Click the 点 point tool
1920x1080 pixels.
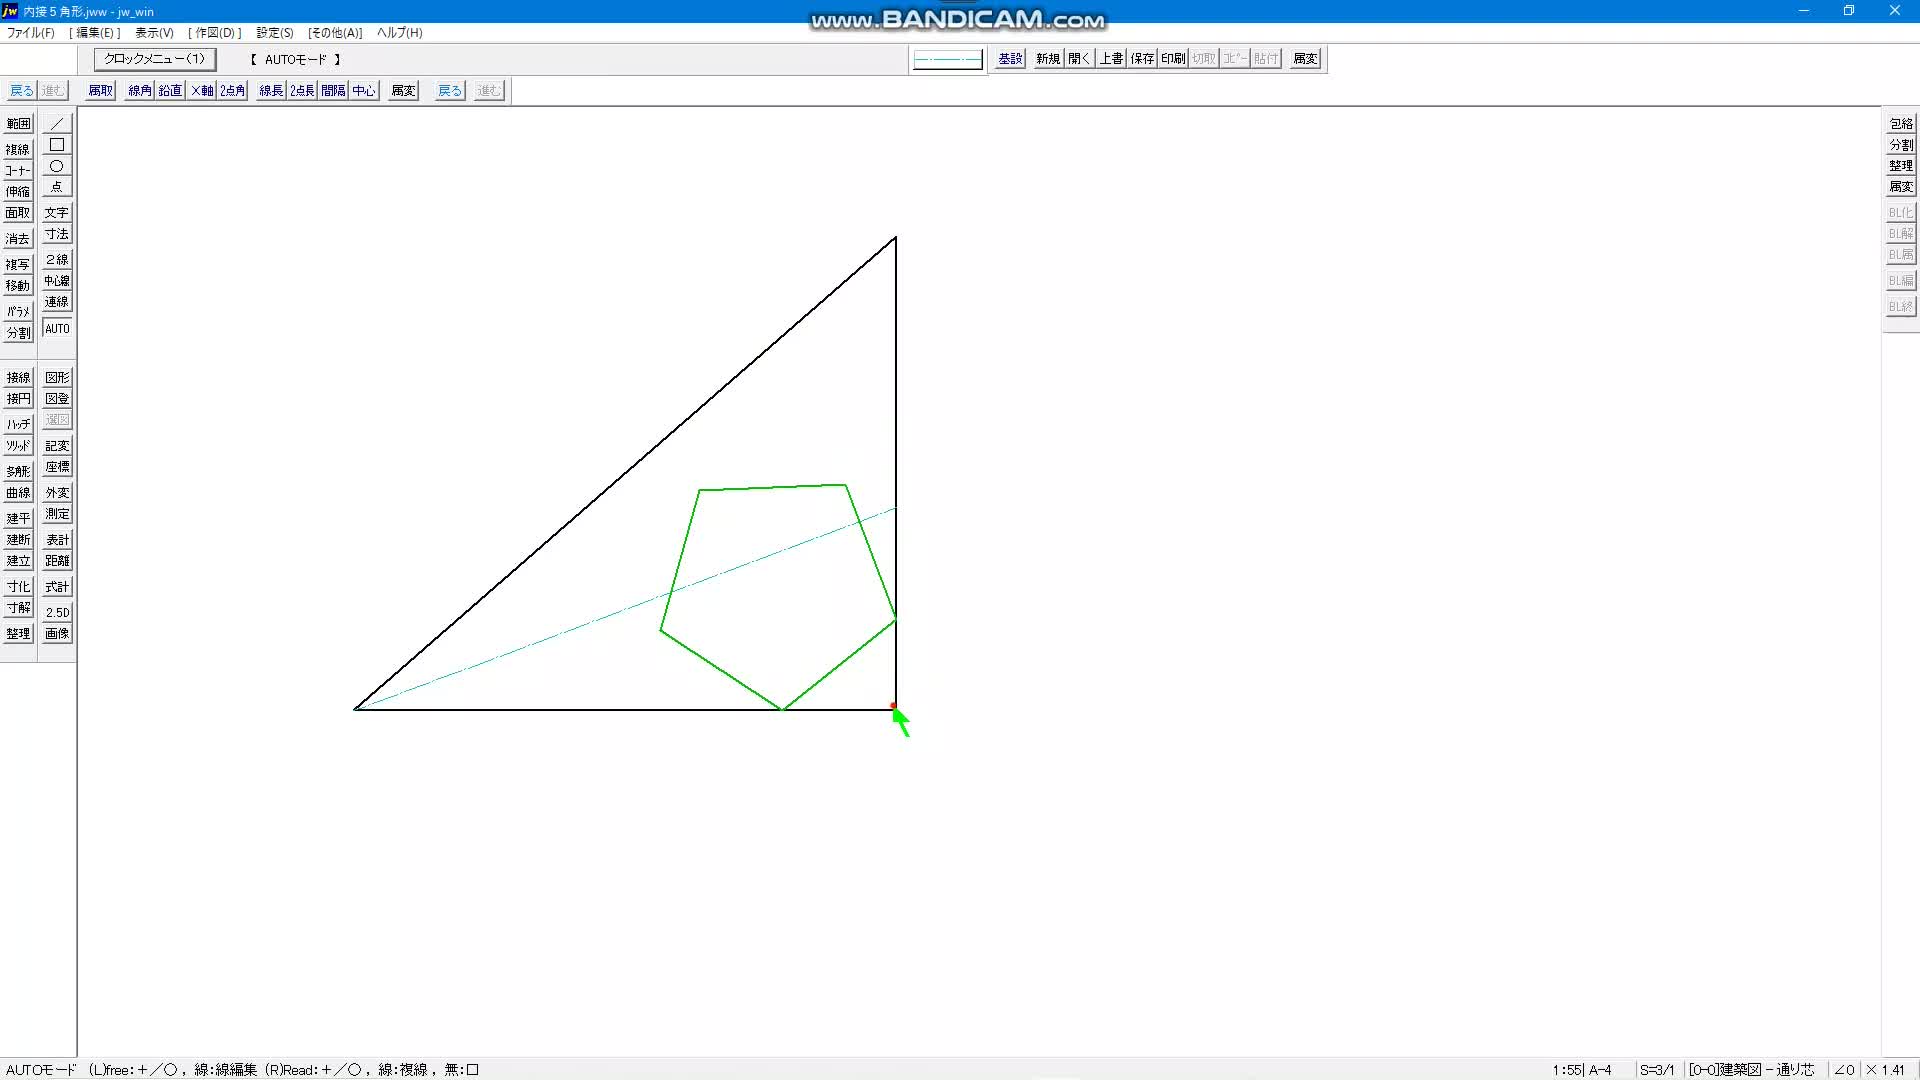point(57,187)
